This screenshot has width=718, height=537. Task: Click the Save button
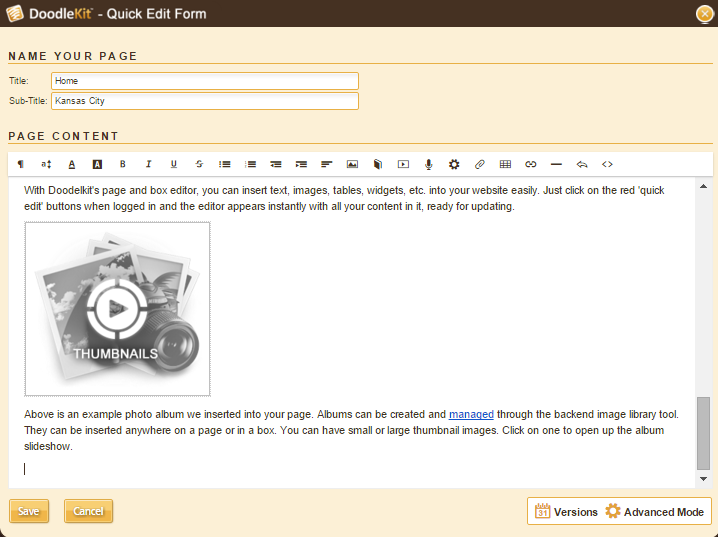click(29, 511)
